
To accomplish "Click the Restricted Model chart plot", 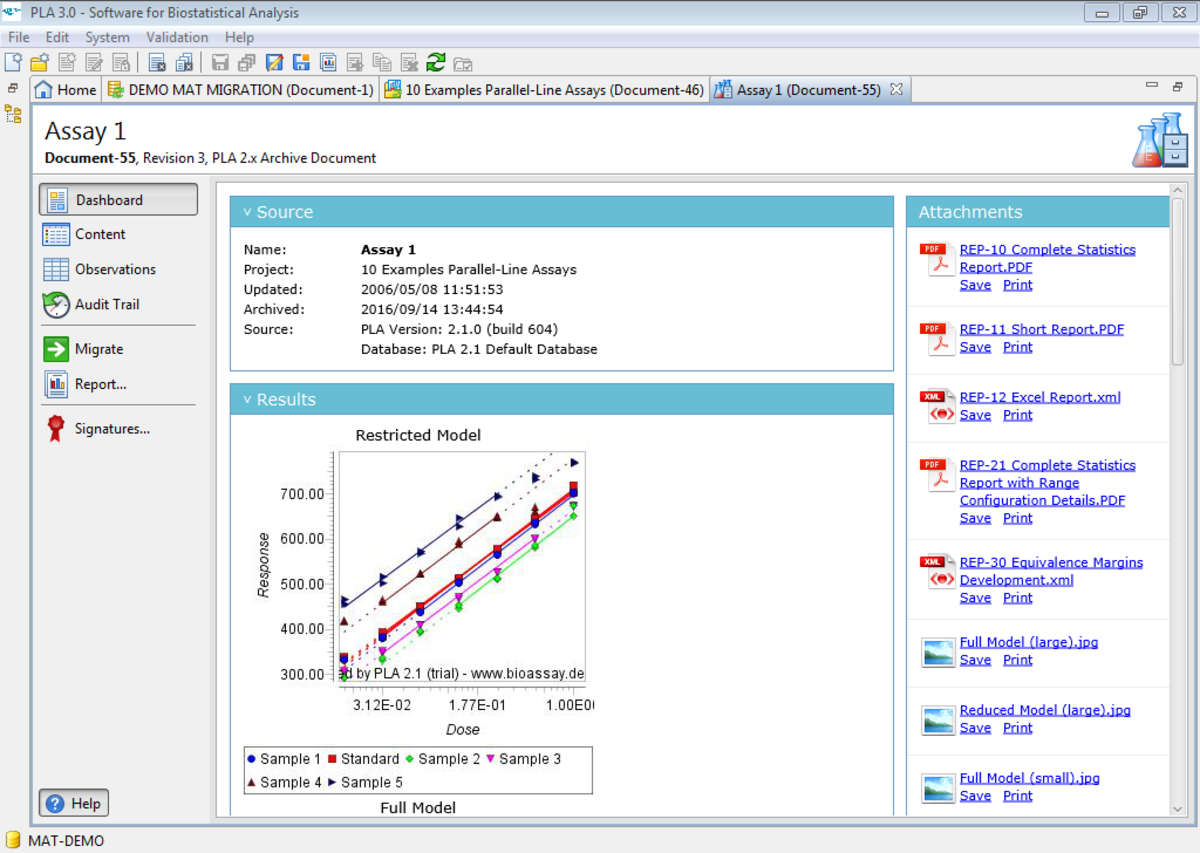I will point(461,567).
